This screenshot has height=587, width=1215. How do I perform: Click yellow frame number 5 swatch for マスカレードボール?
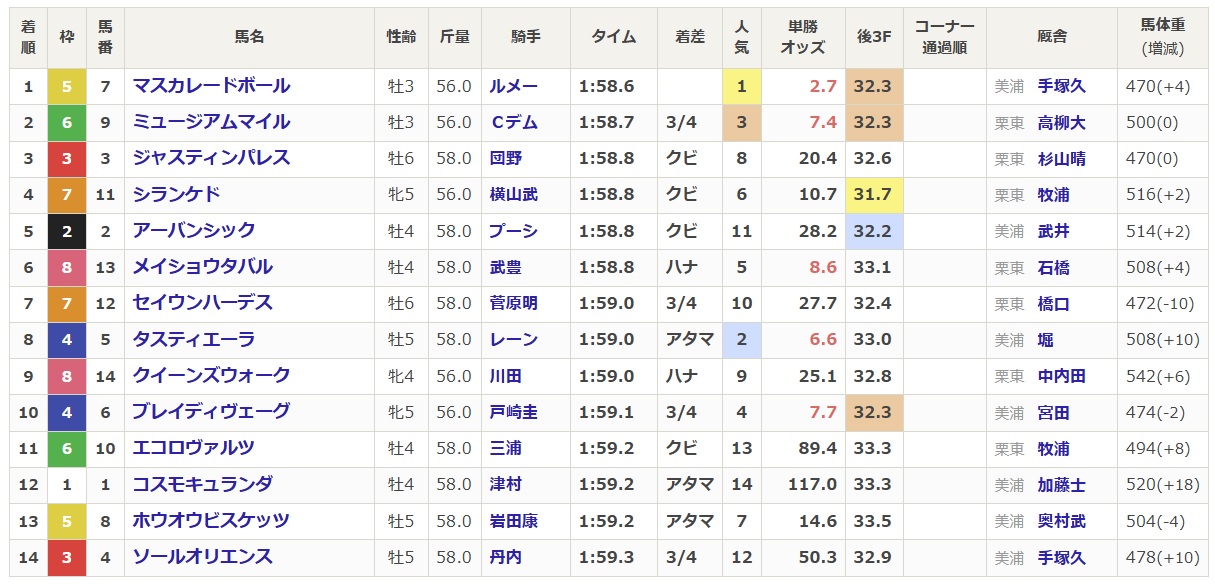[x=67, y=87]
